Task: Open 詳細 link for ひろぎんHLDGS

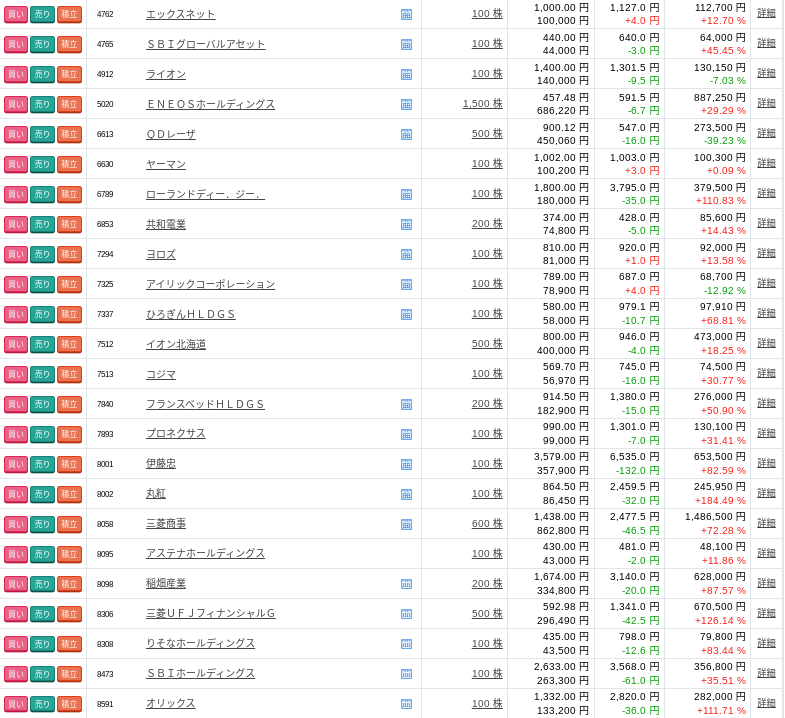Action: (766, 313)
